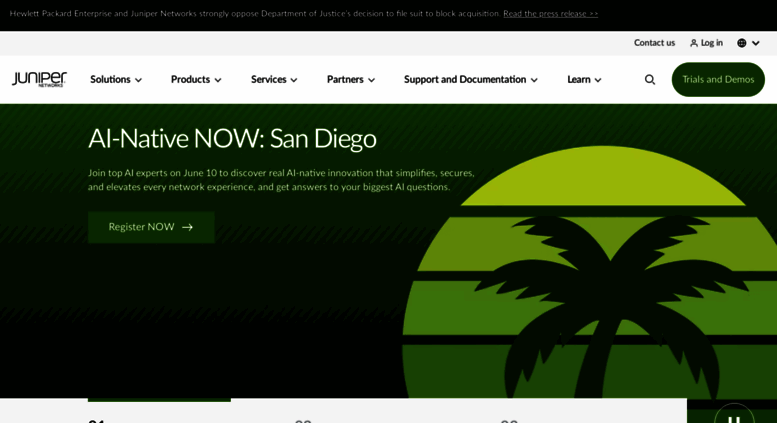Click the globe language selector icon
The width and height of the screenshot is (777, 423).
coord(741,43)
